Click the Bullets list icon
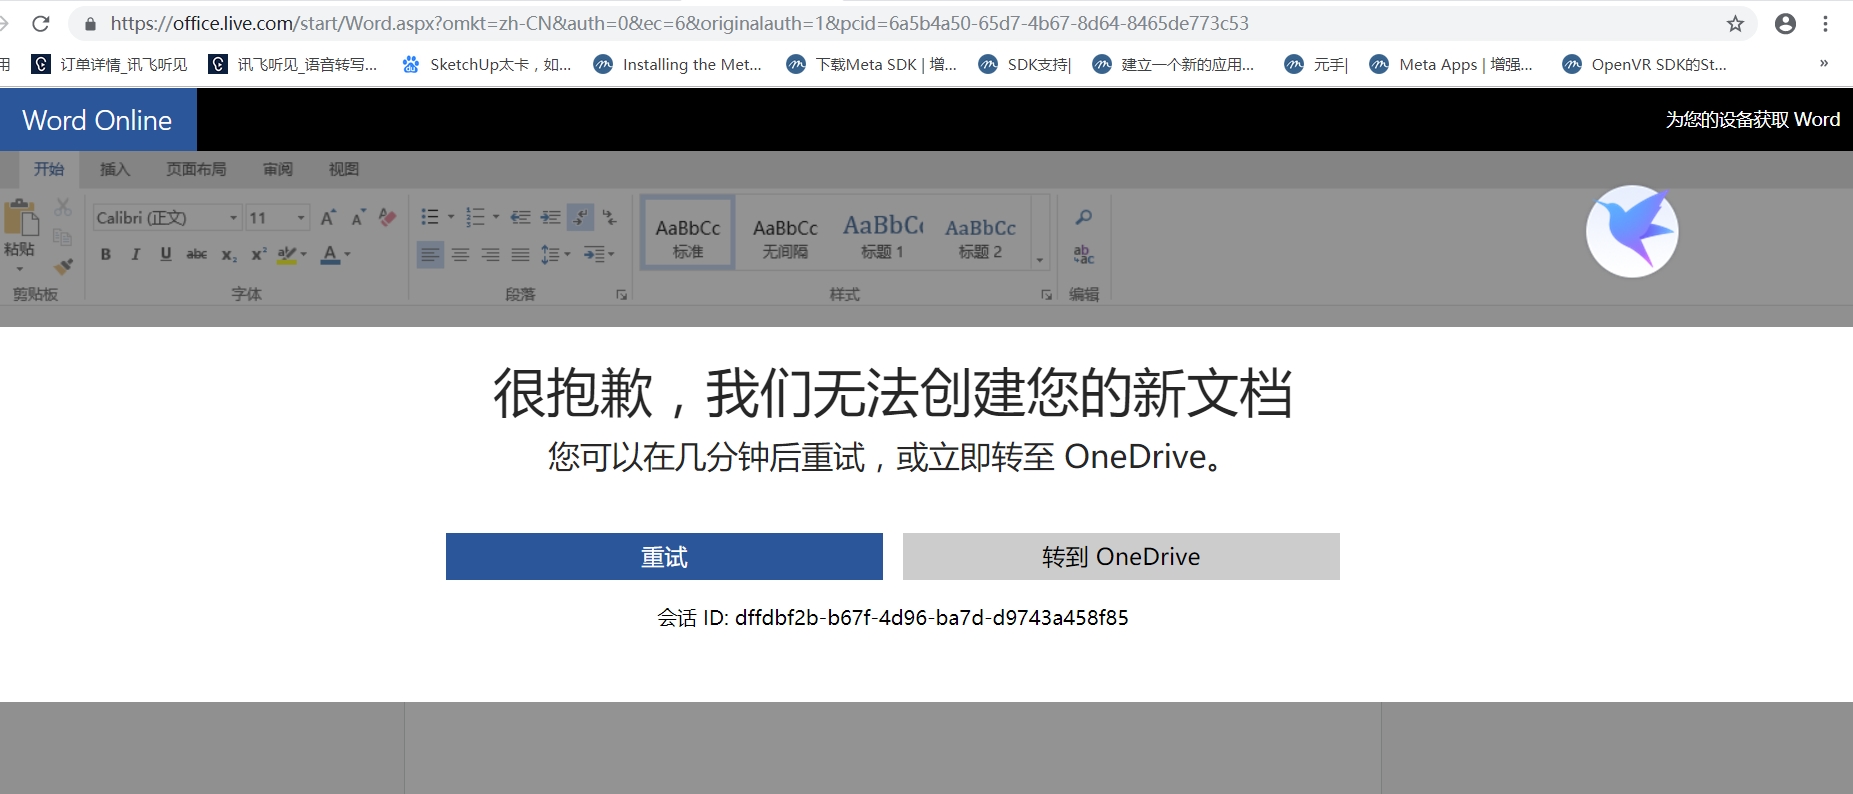The height and width of the screenshot is (794, 1853). [430, 217]
